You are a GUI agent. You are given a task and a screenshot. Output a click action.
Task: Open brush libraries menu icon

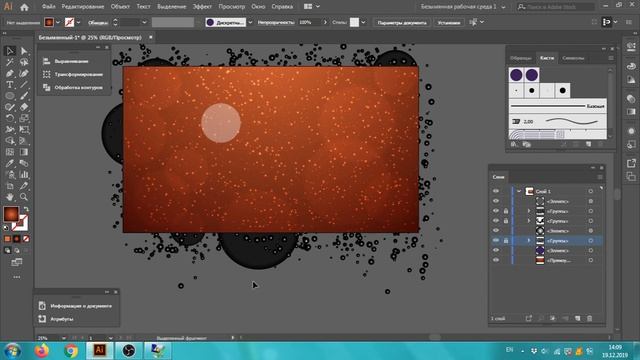coord(514,144)
